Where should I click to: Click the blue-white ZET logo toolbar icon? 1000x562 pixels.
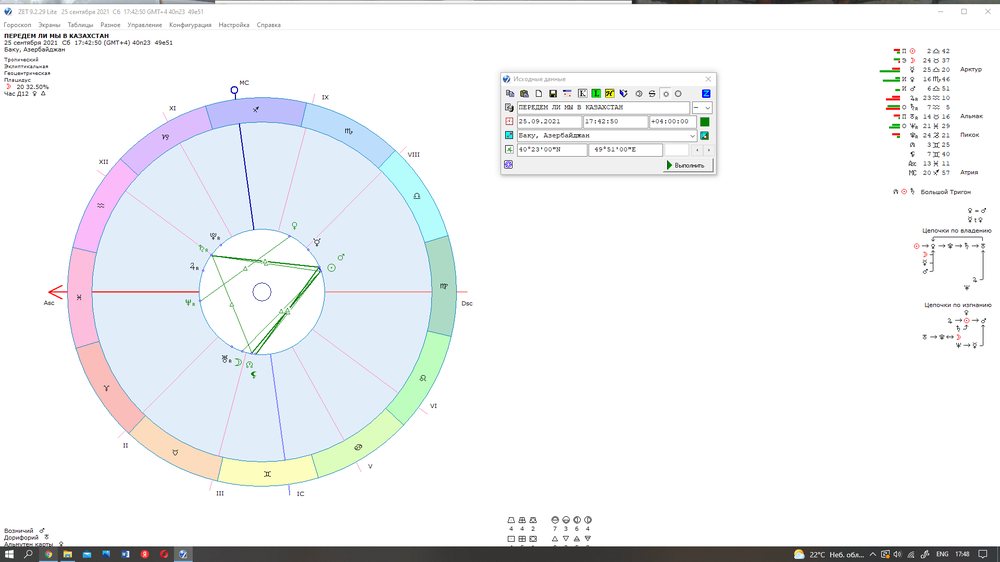624,94
